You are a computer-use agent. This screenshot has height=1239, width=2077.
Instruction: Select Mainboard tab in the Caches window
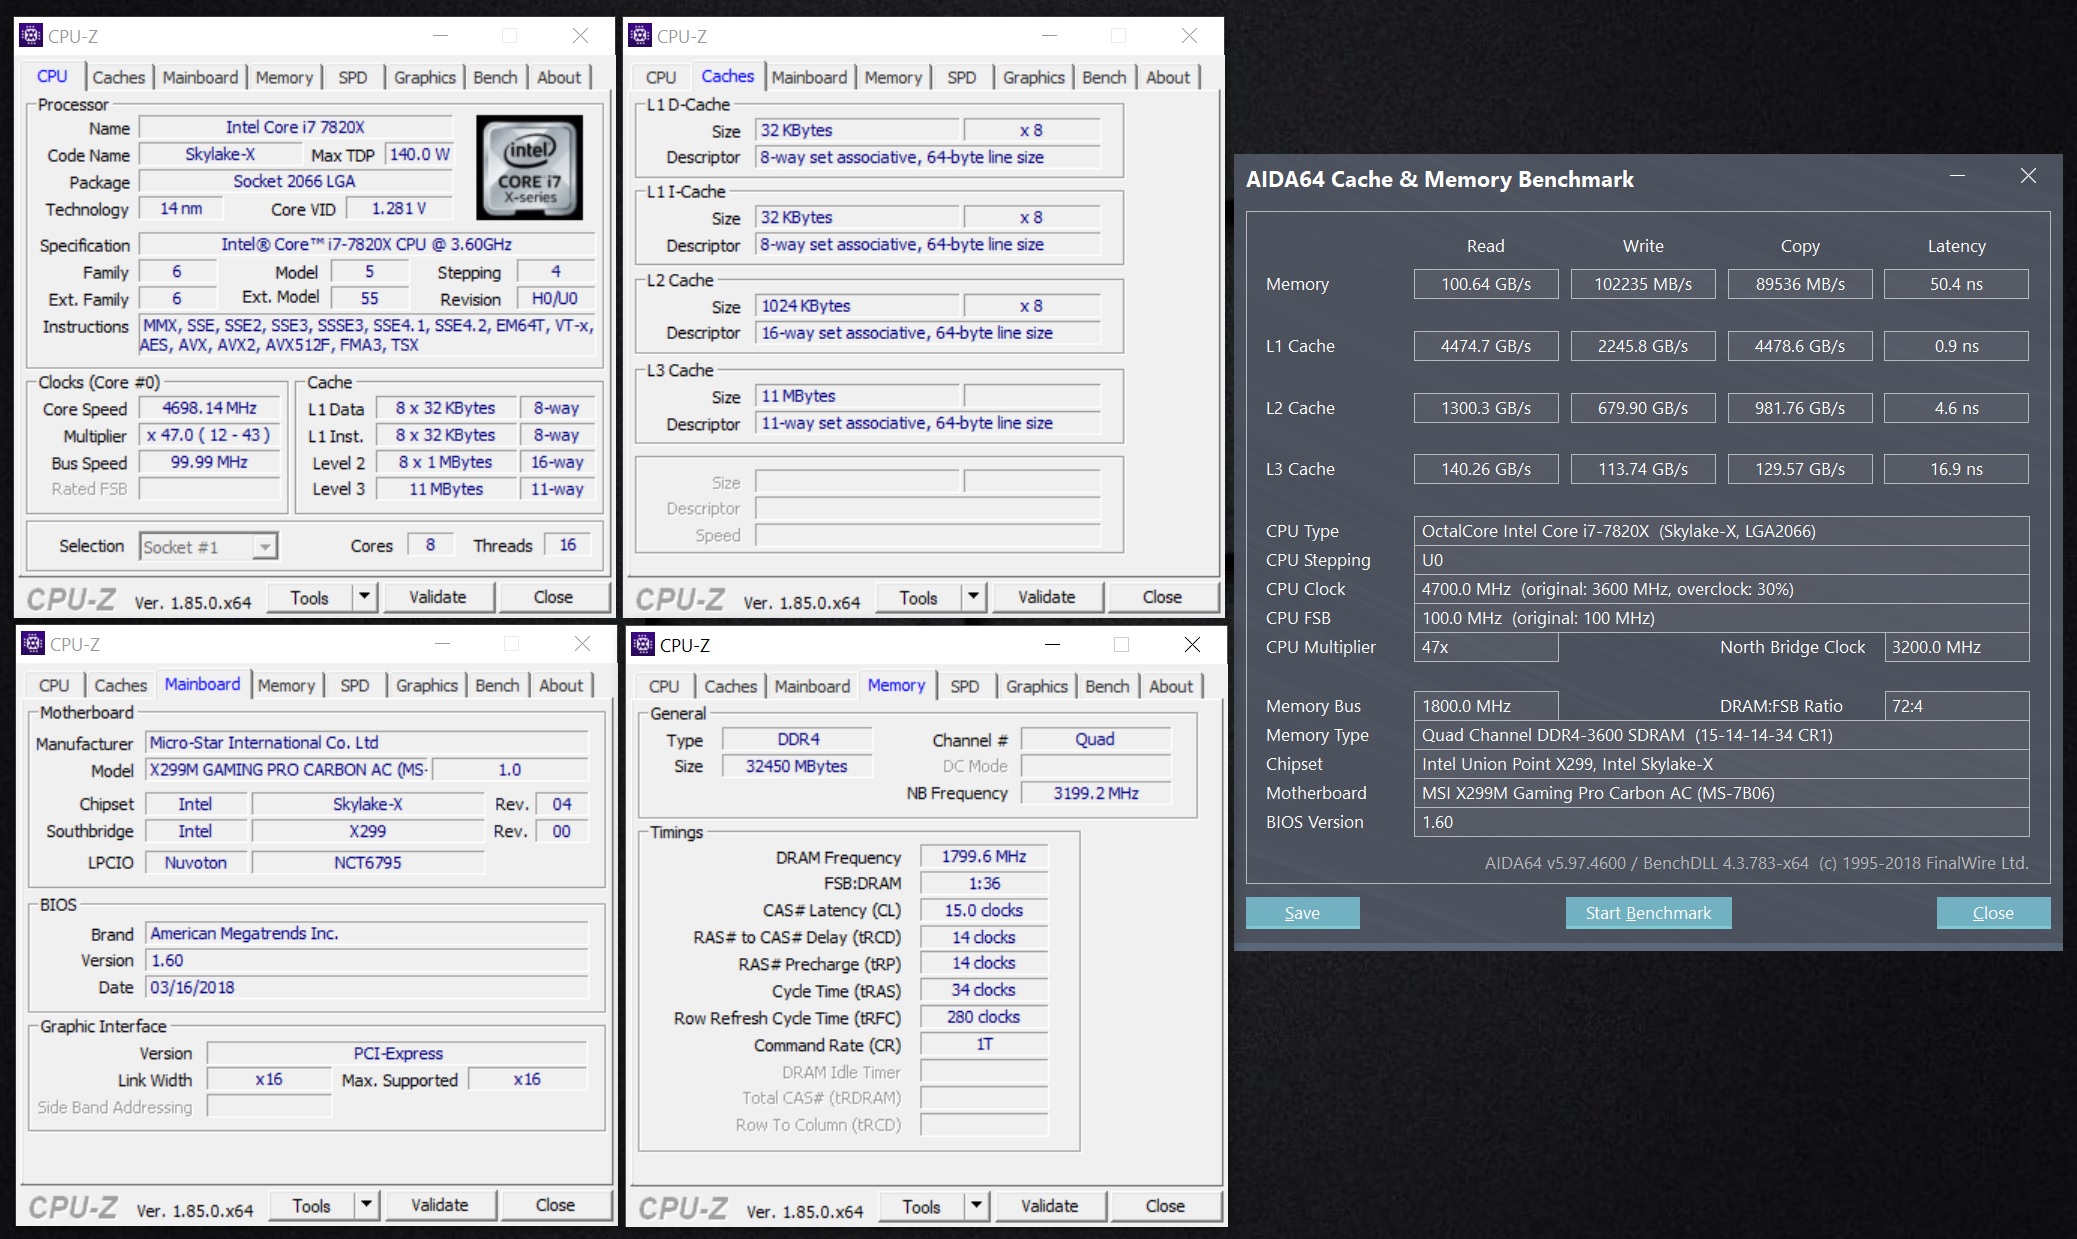point(809,77)
